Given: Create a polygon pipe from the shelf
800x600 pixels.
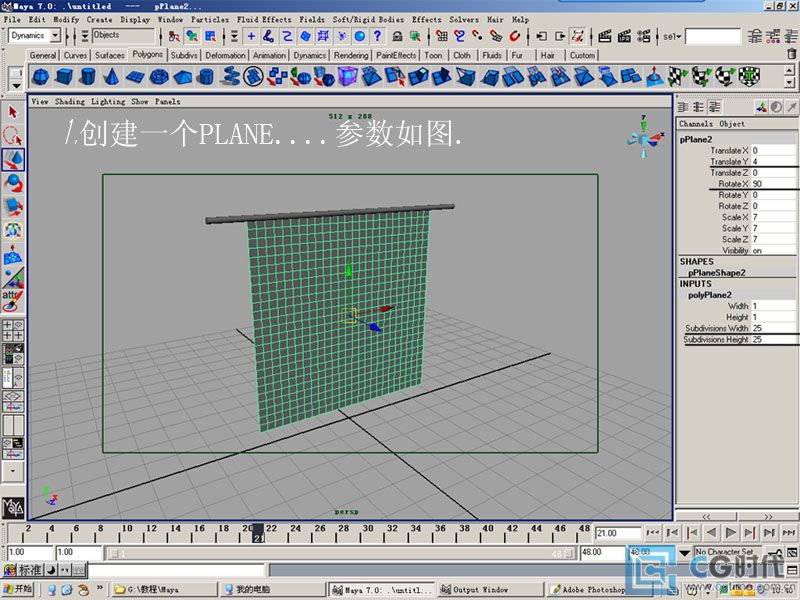Looking at the screenshot, I should click(x=206, y=77).
